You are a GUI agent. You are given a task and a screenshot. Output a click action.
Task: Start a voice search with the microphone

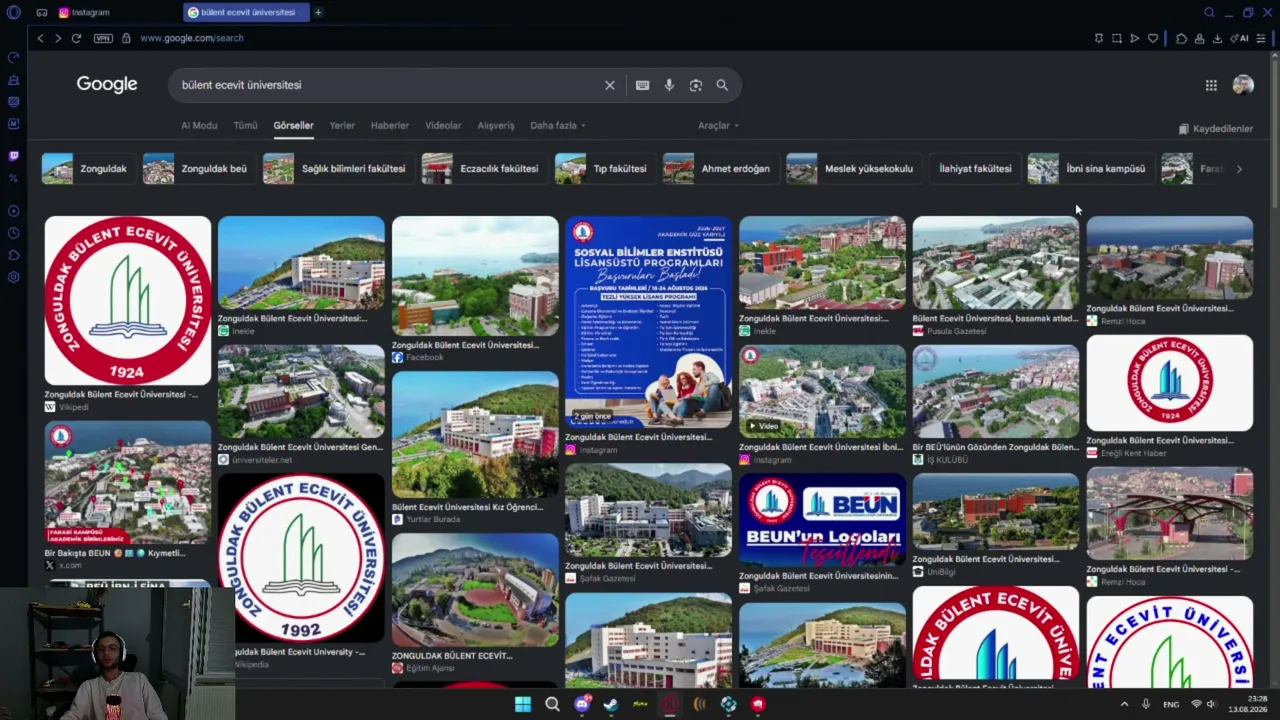click(669, 85)
